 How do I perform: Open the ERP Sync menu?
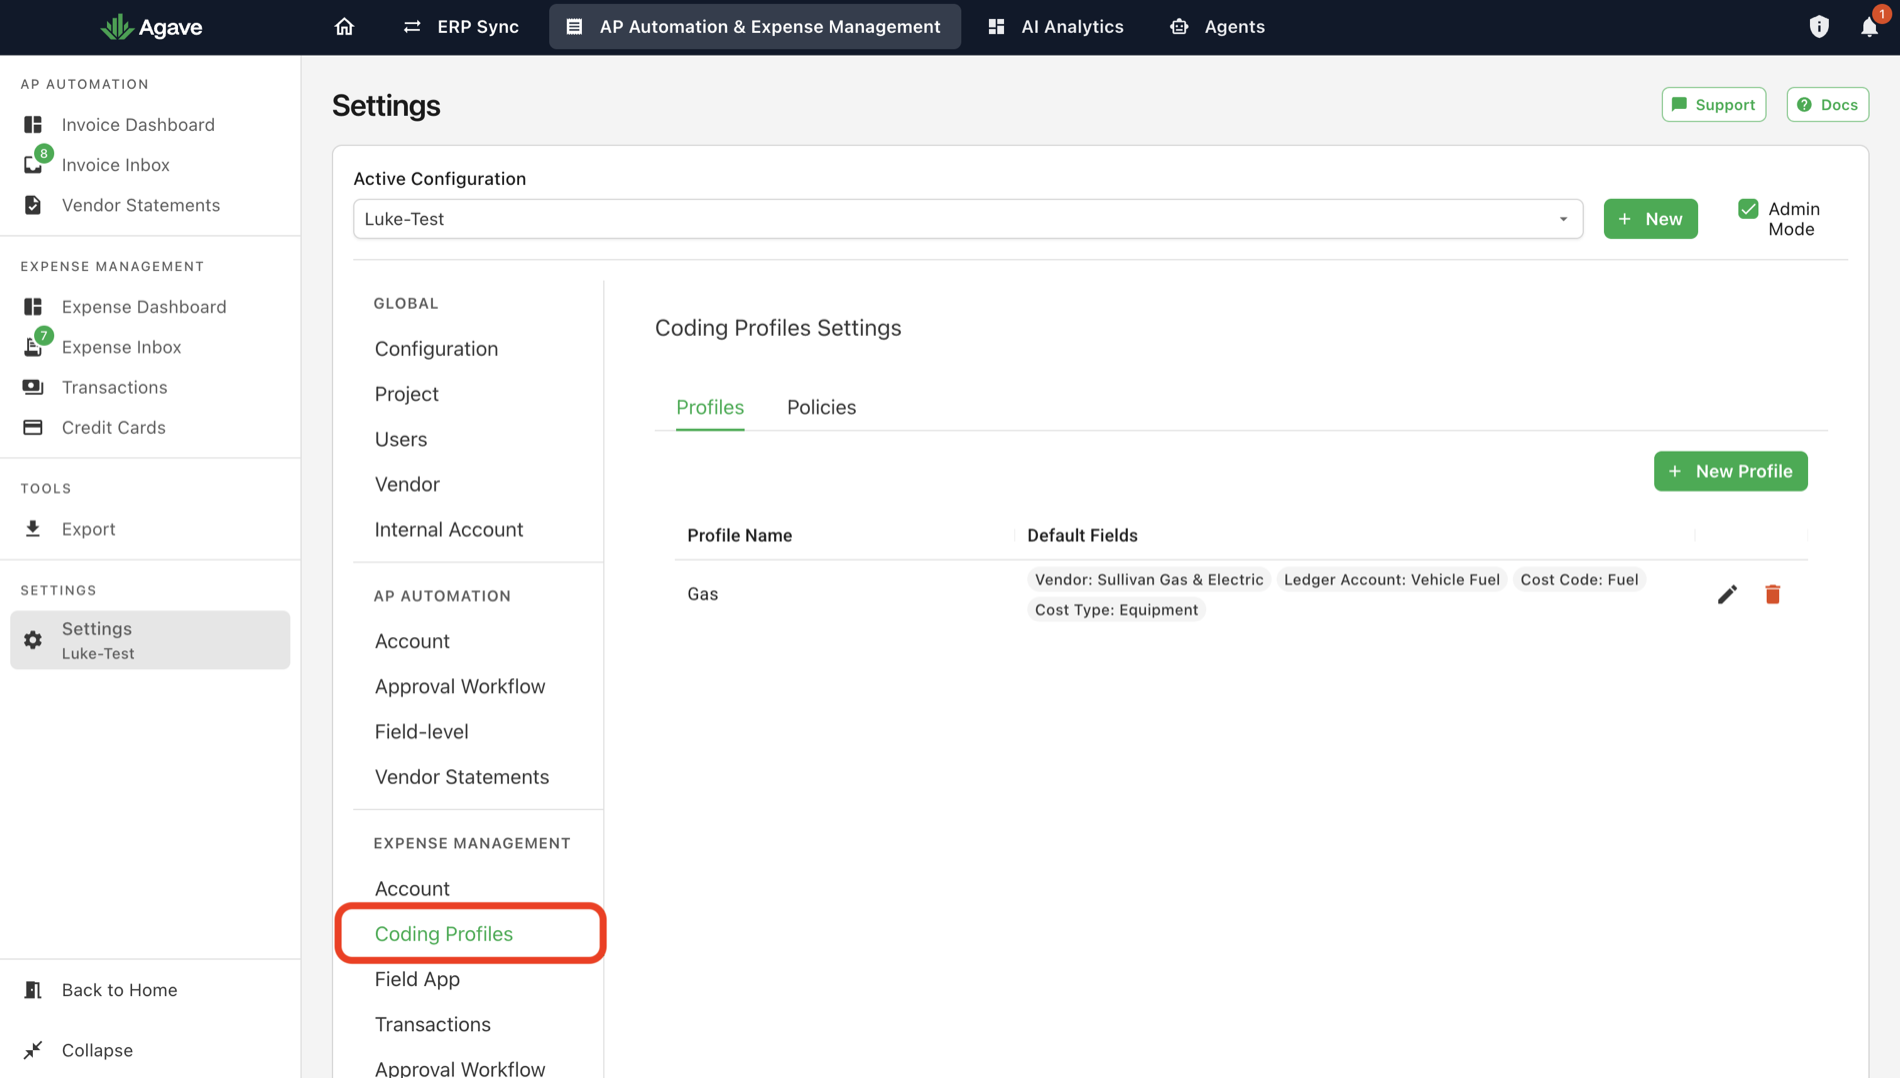[461, 27]
